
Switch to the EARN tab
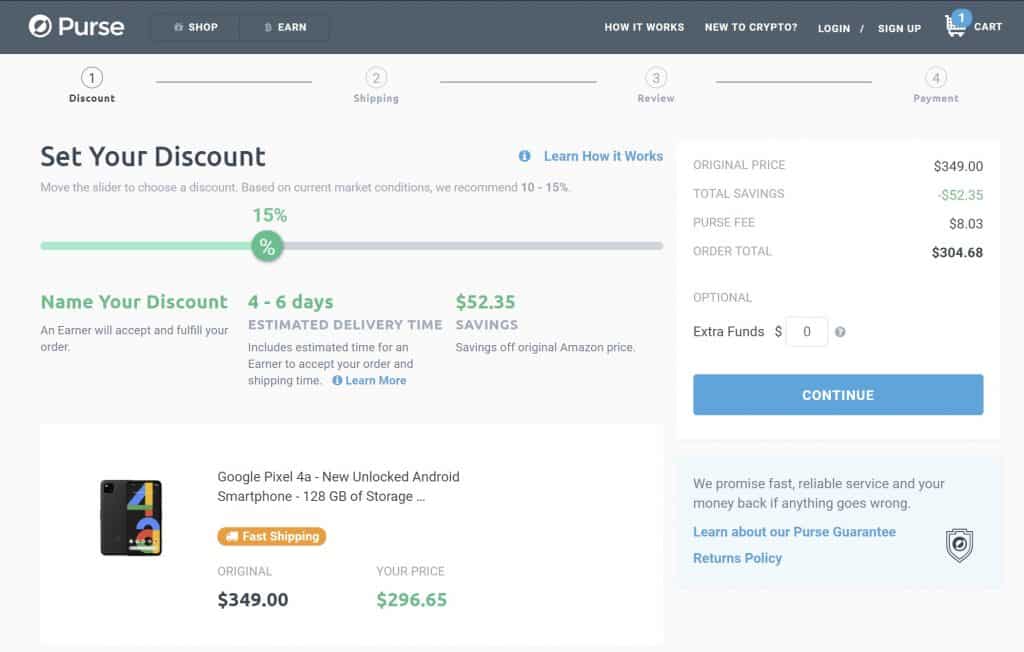tap(285, 27)
